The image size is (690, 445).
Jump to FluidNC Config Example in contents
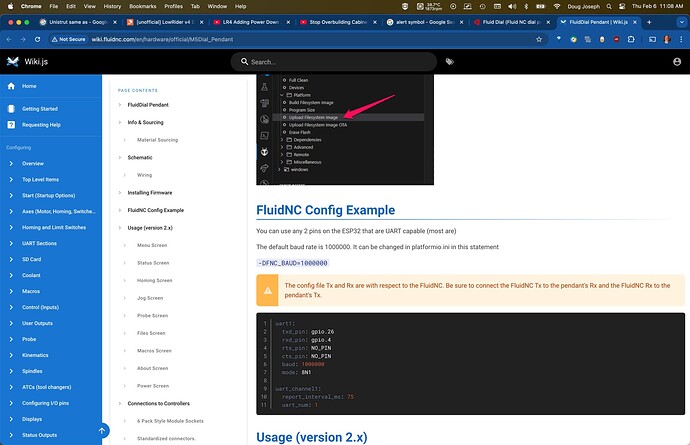[156, 210]
